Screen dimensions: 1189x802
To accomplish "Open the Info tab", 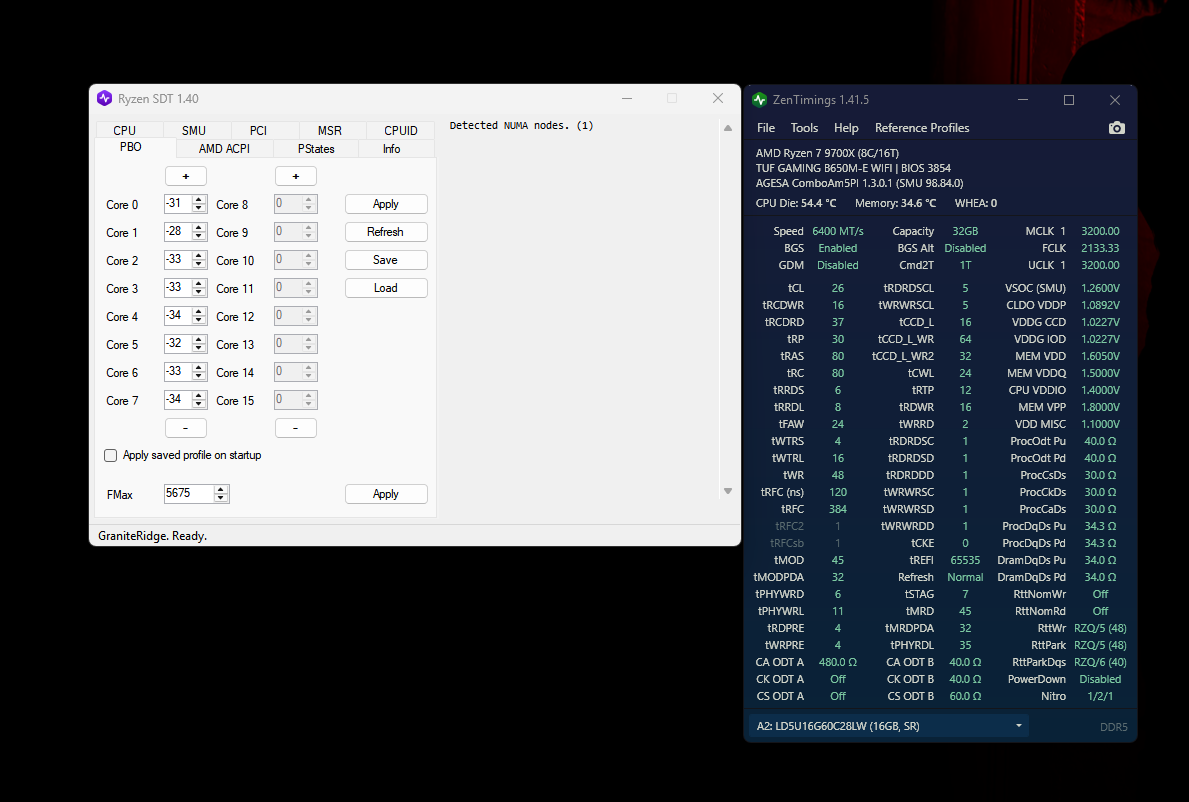I will pos(391,149).
